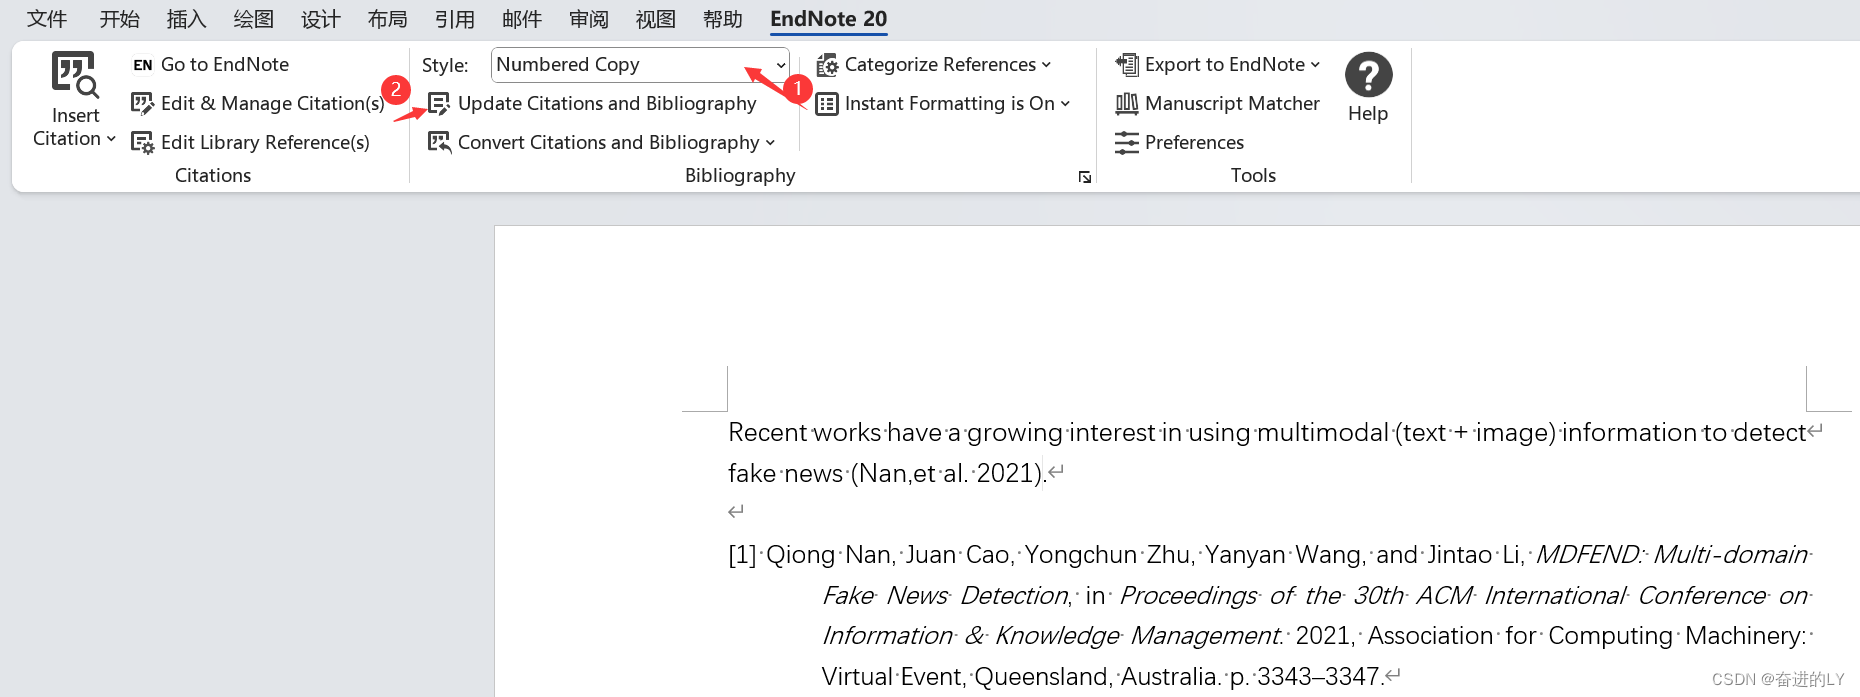Switch to the 插入 ribbon tab
The height and width of the screenshot is (697, 1860).
pos(186,19)
